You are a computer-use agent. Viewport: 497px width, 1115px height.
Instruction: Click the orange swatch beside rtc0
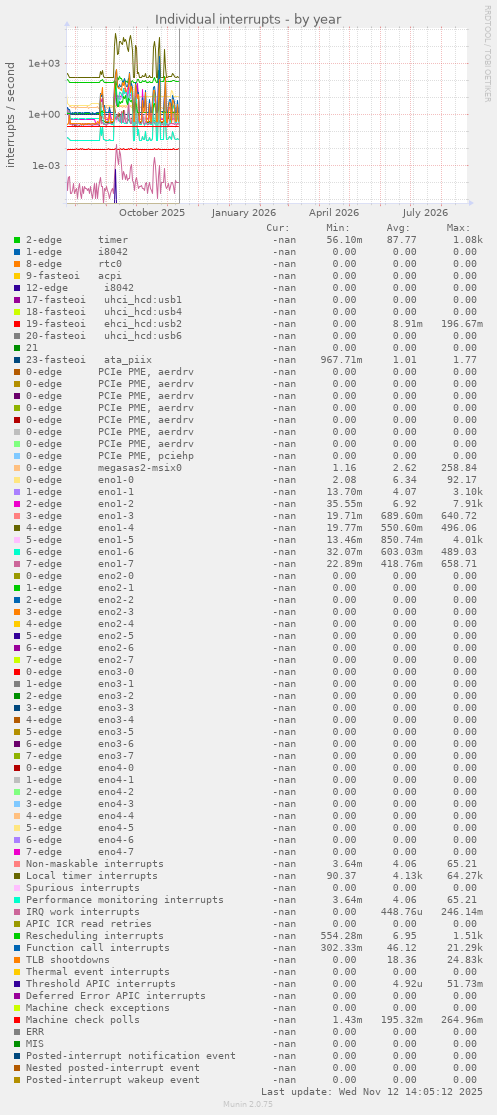coord(16,264)
